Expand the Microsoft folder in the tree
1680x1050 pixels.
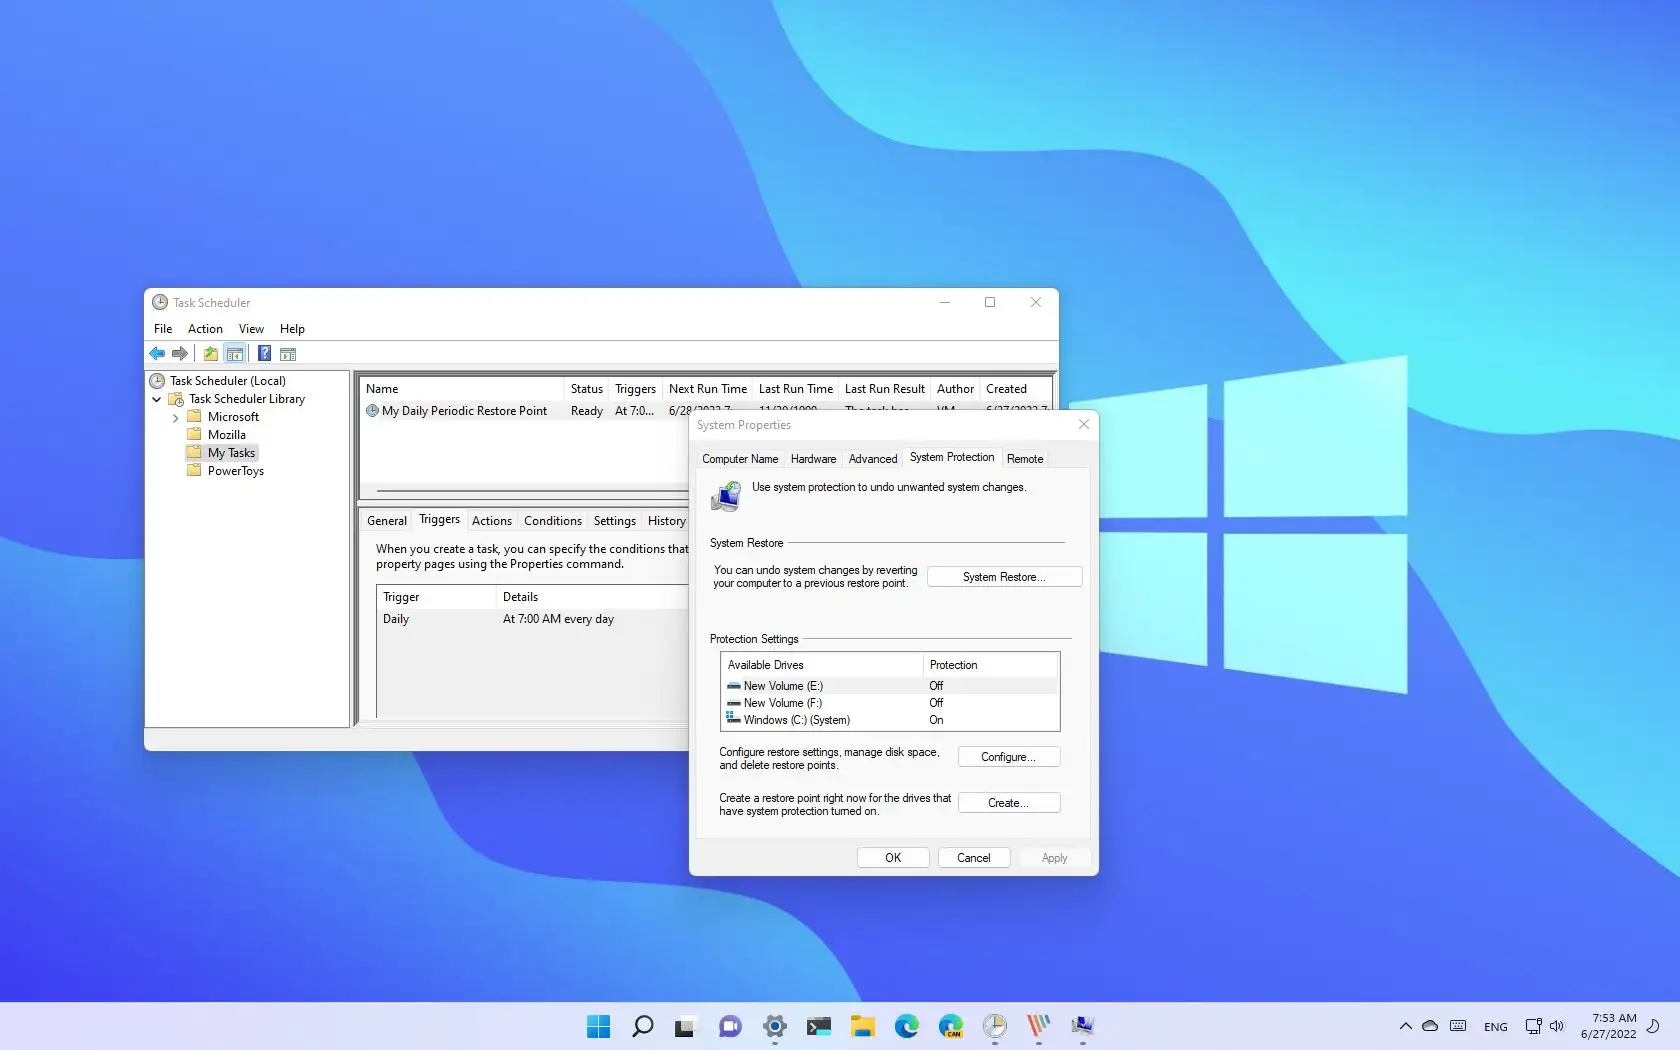click(176, 417)
